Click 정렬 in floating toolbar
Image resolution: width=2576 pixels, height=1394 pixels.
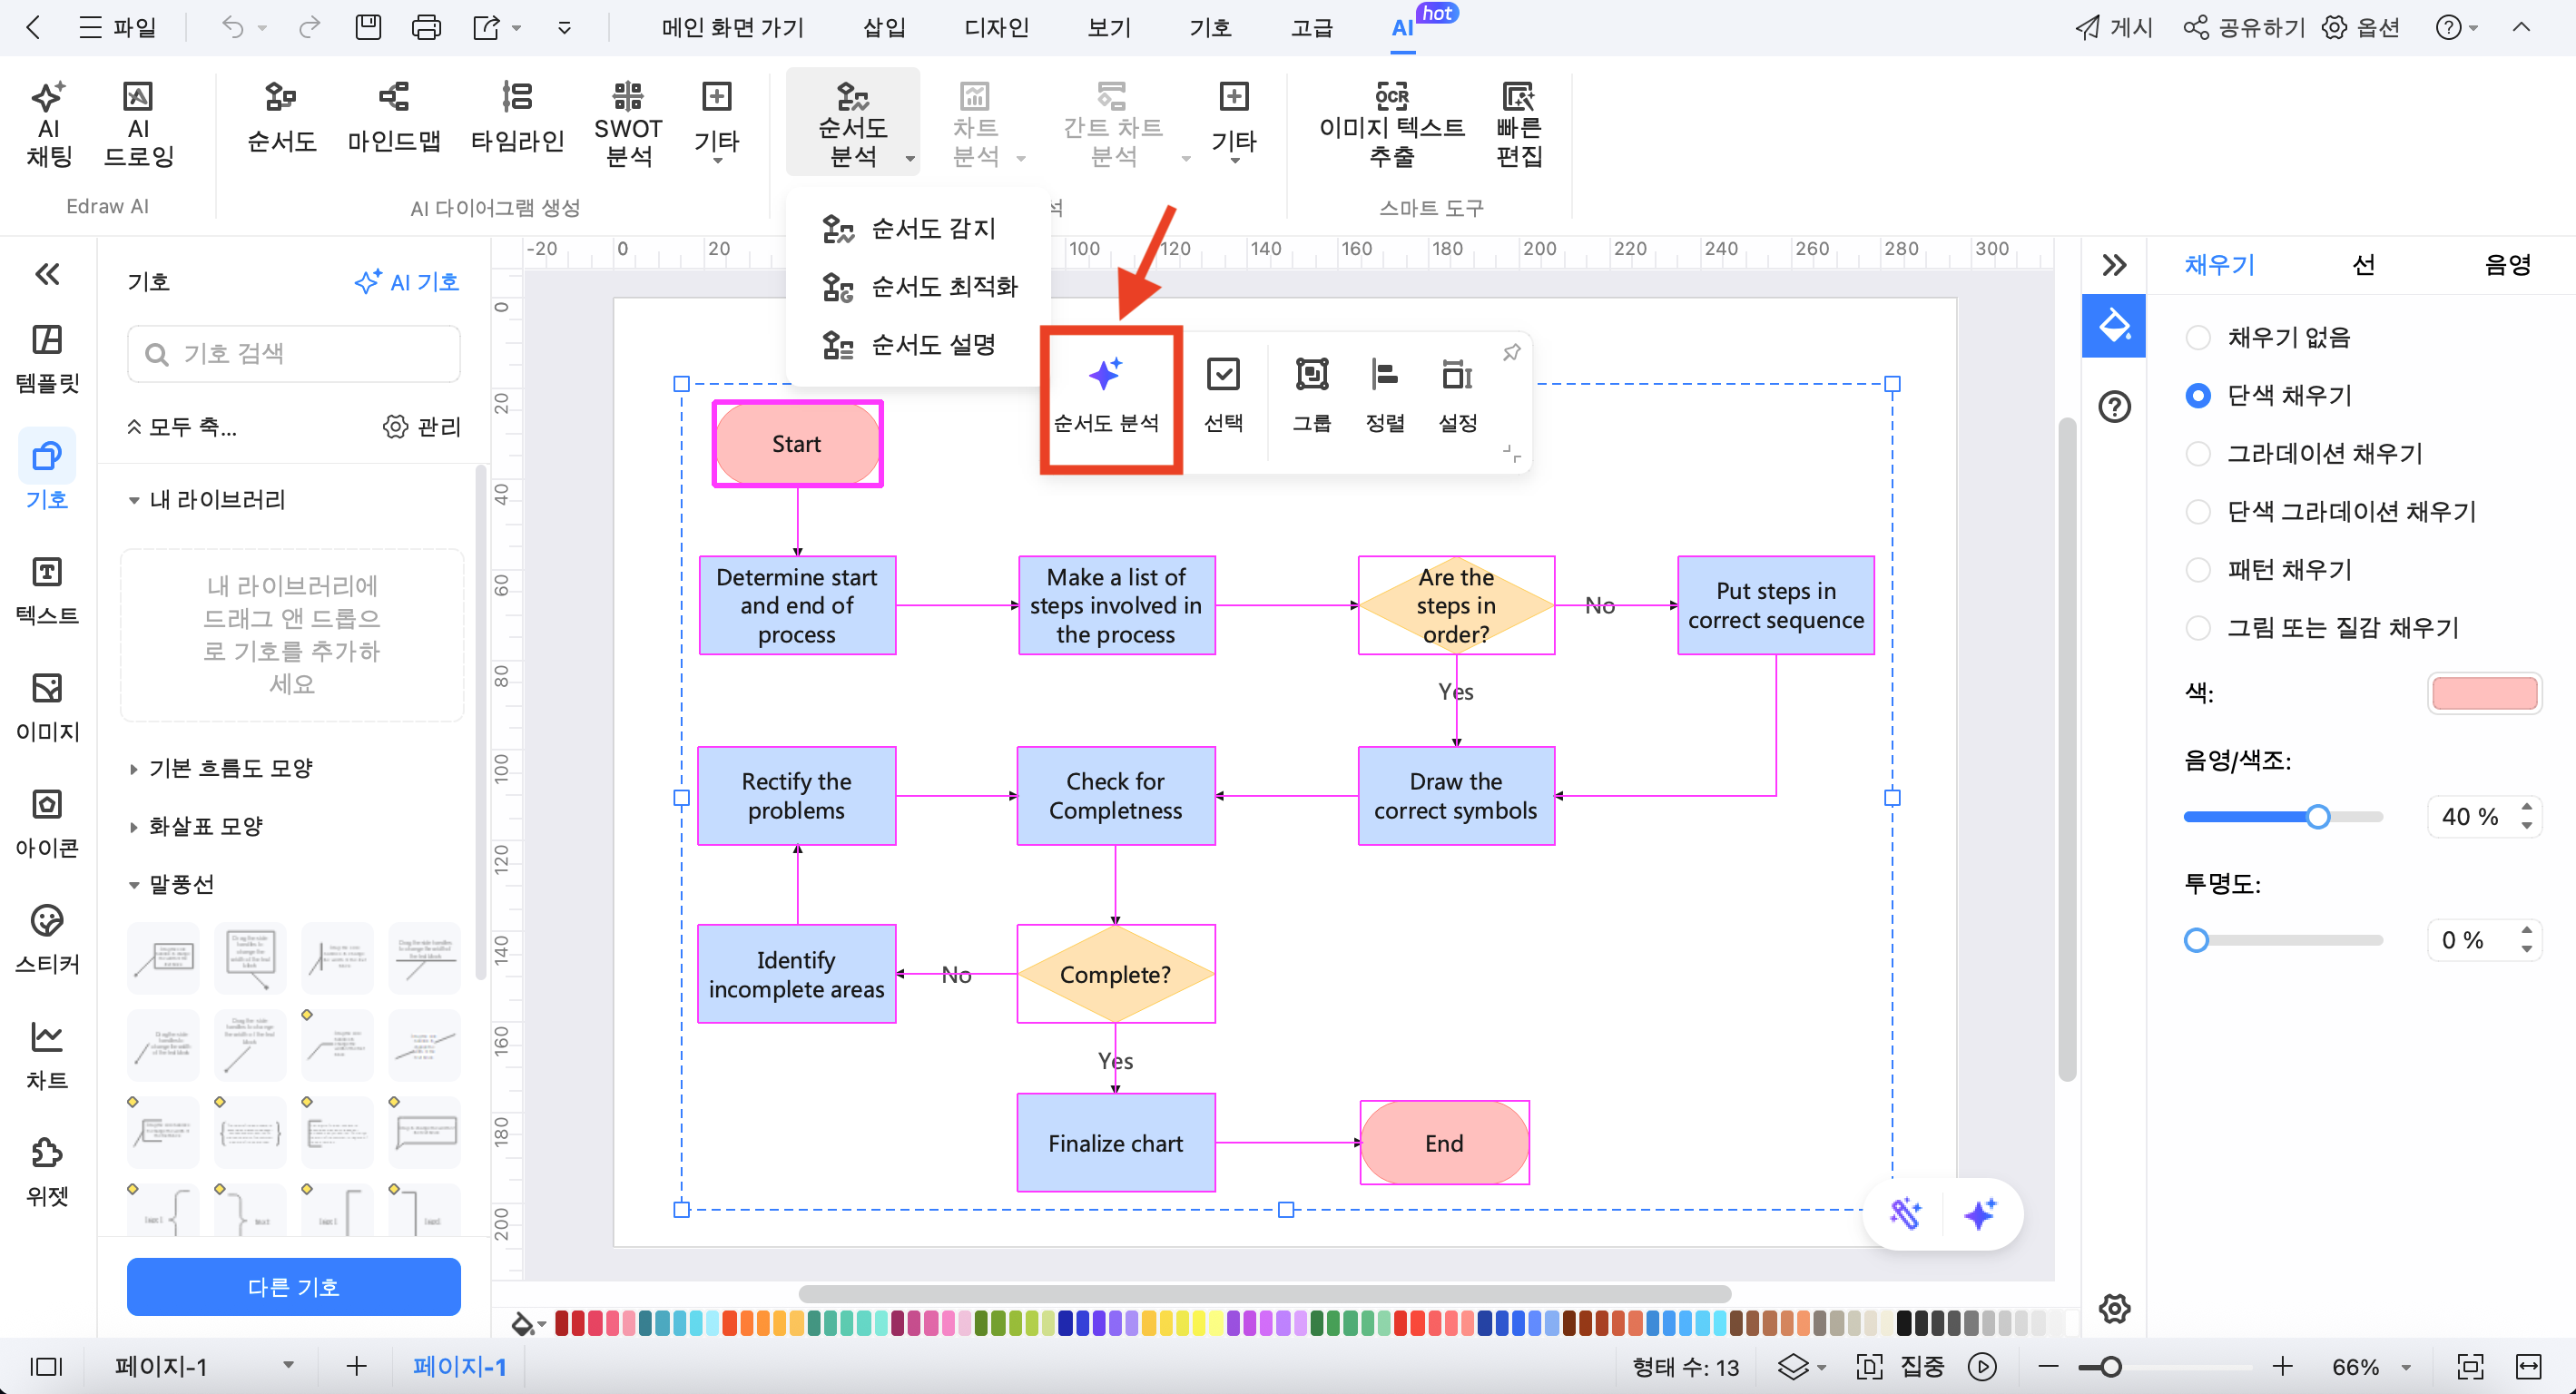[1385, 397]
